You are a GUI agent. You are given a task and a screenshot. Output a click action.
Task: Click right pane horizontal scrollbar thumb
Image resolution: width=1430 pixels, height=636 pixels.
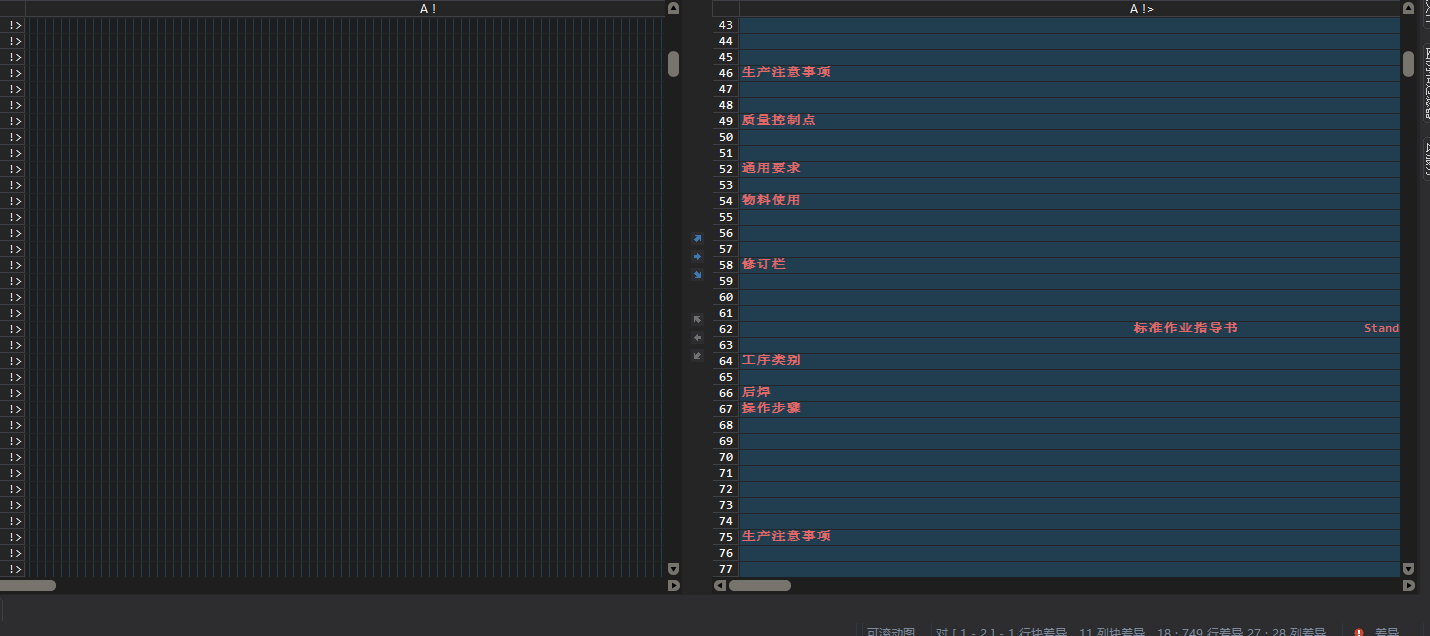[760, 586]
